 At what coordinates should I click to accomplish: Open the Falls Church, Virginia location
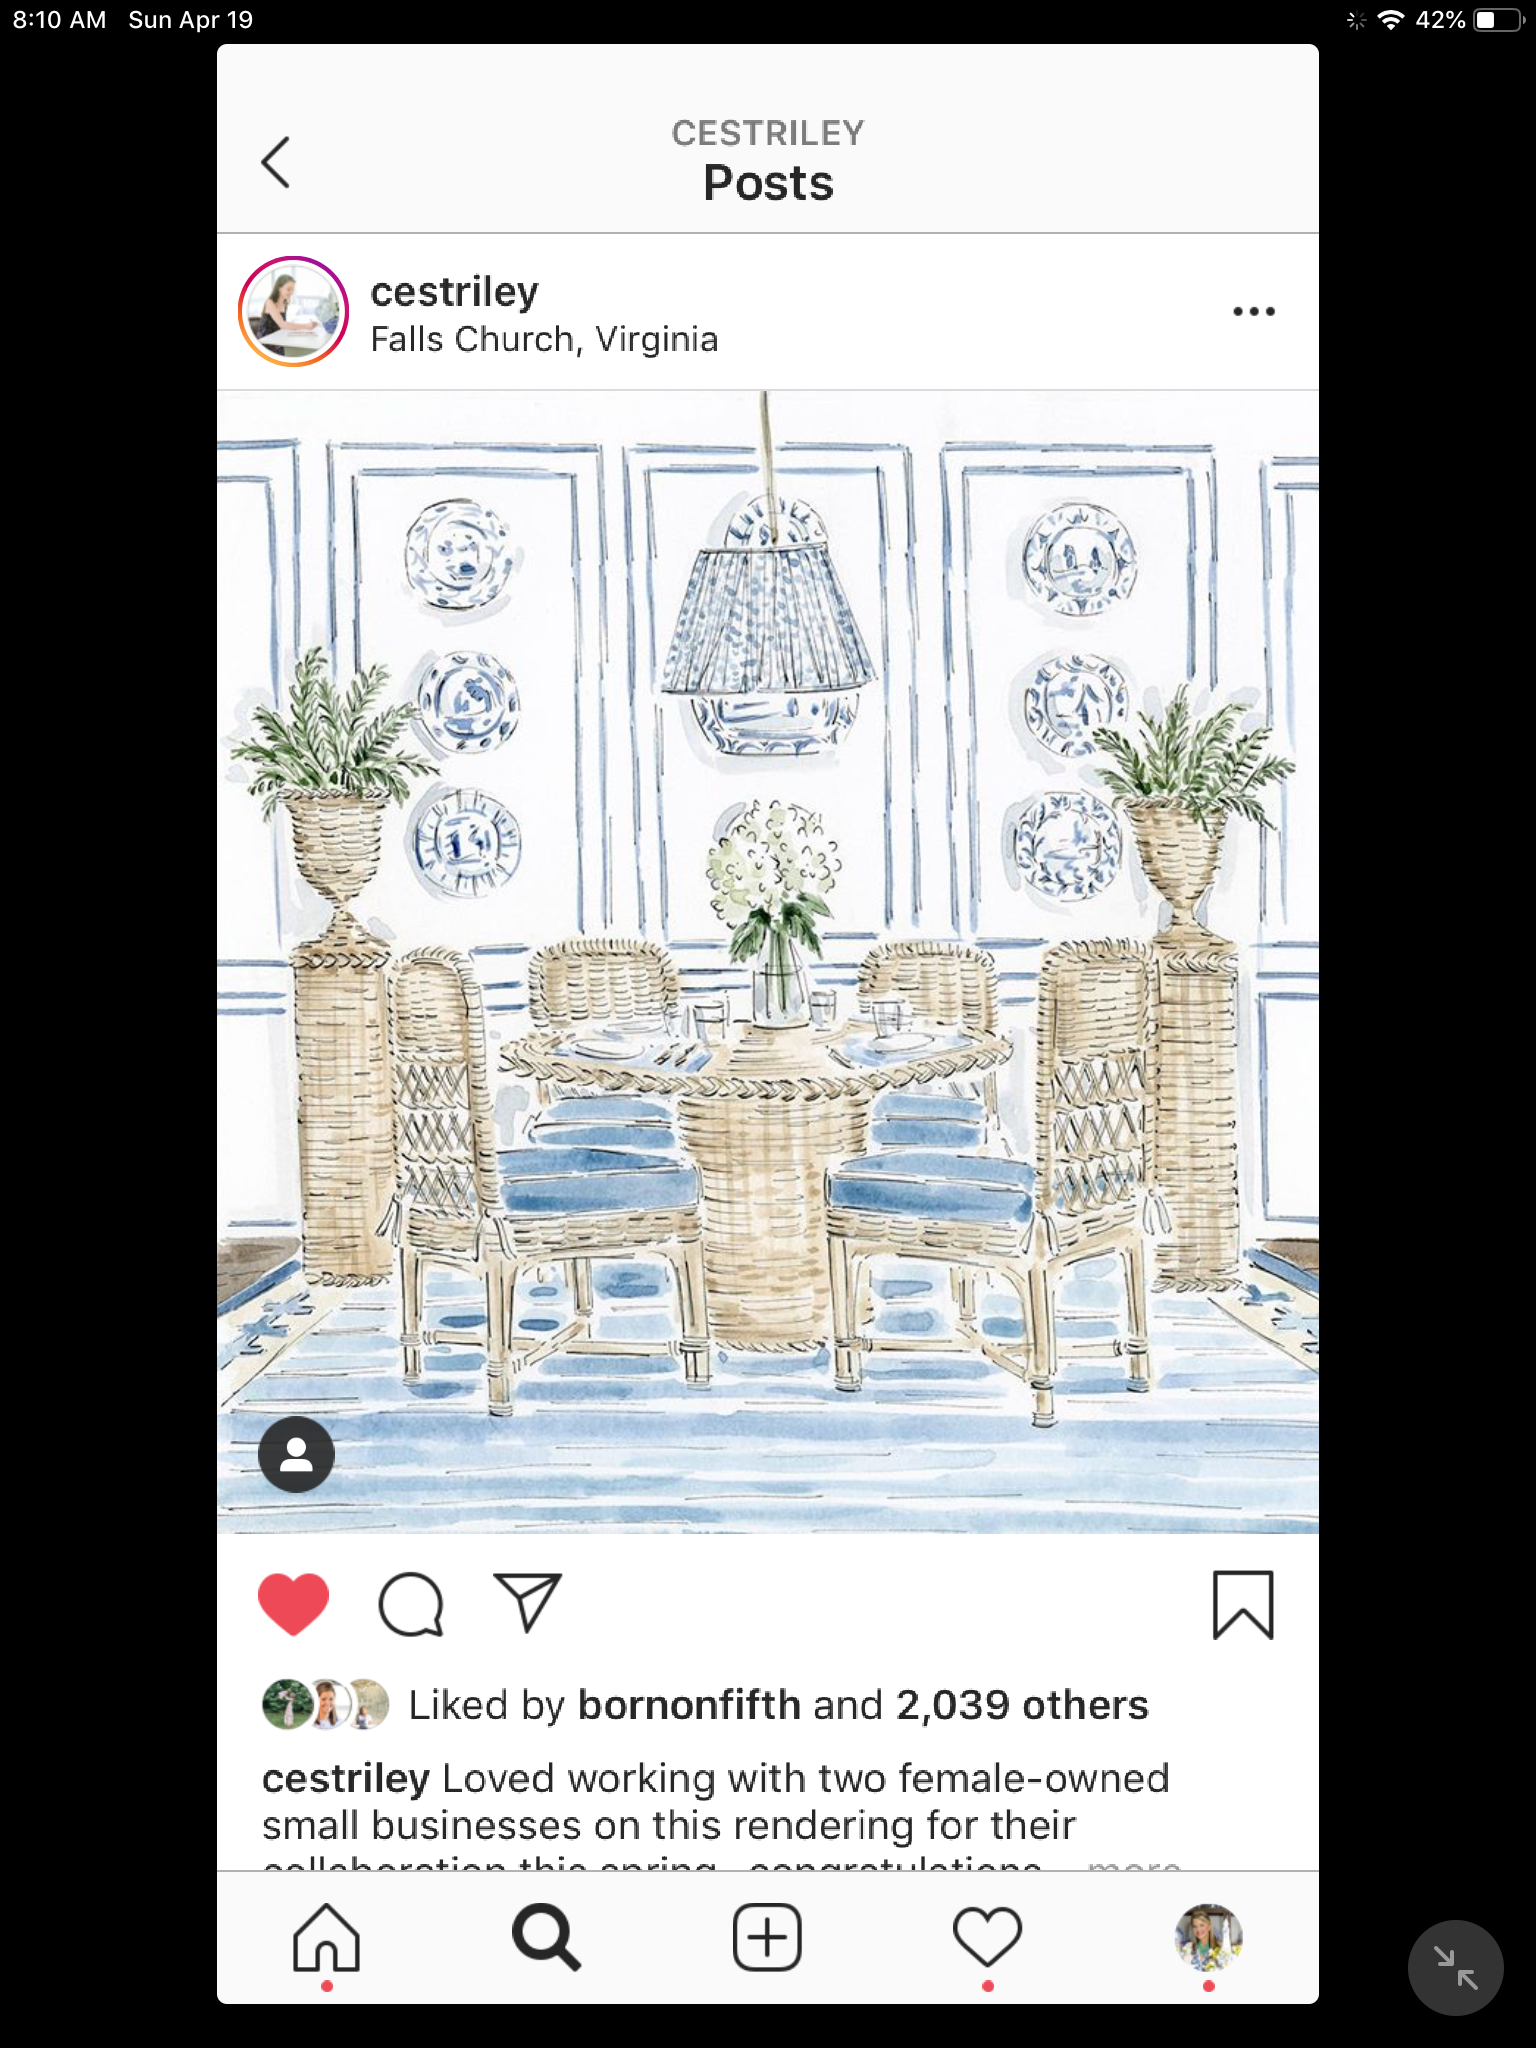pos(544,340)
